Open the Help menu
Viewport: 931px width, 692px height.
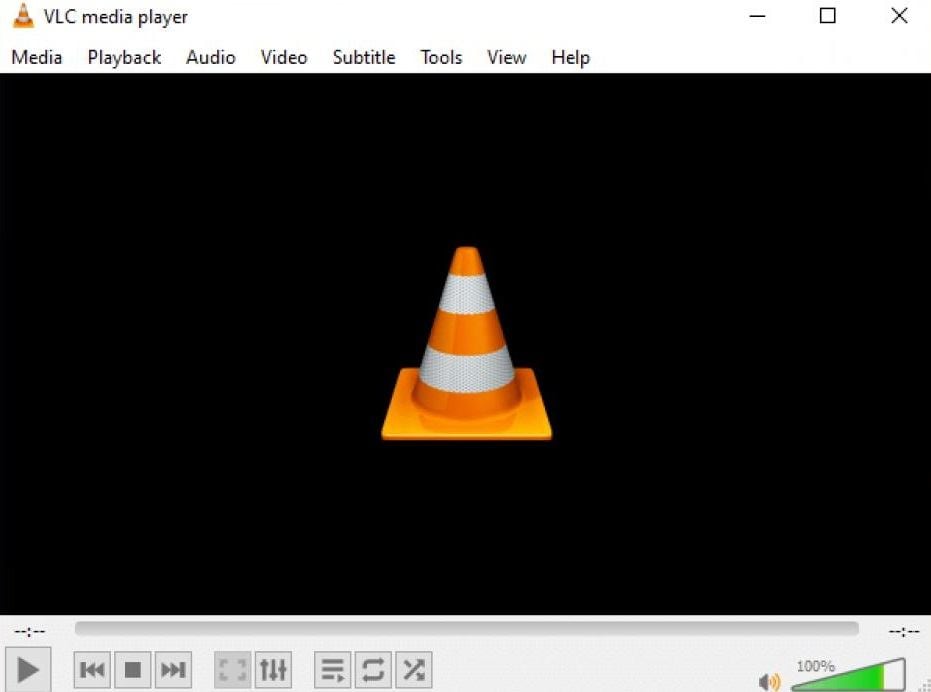coord(571,58)
